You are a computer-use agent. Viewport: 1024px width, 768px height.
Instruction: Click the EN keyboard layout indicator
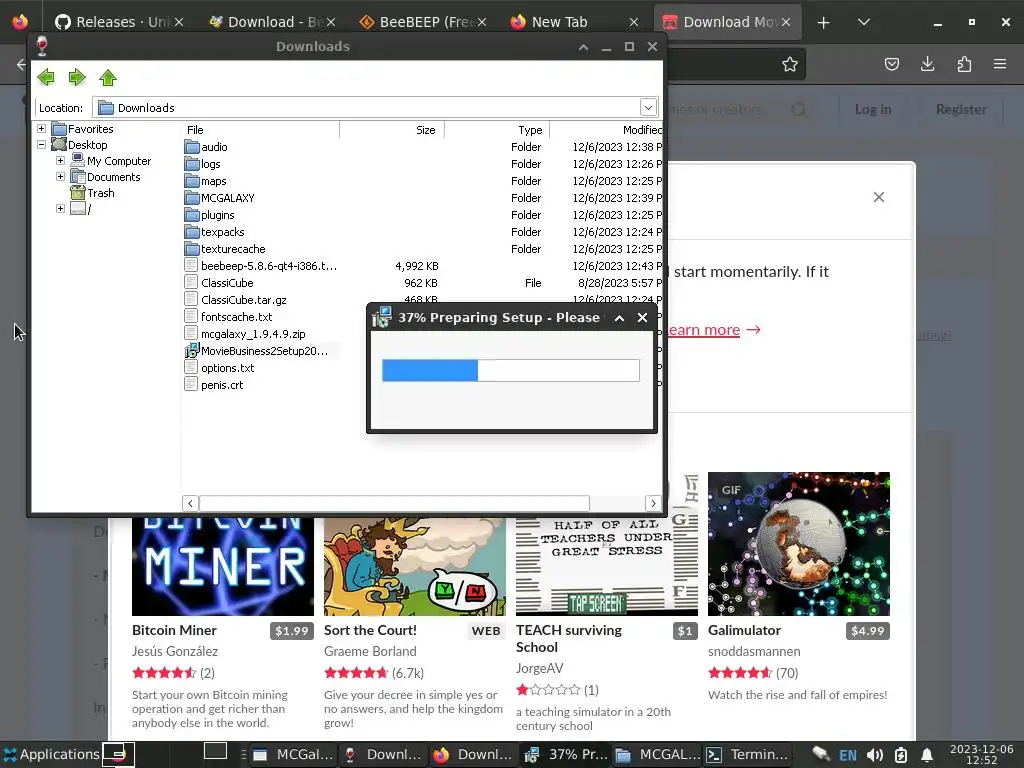(x=848, y=755)
